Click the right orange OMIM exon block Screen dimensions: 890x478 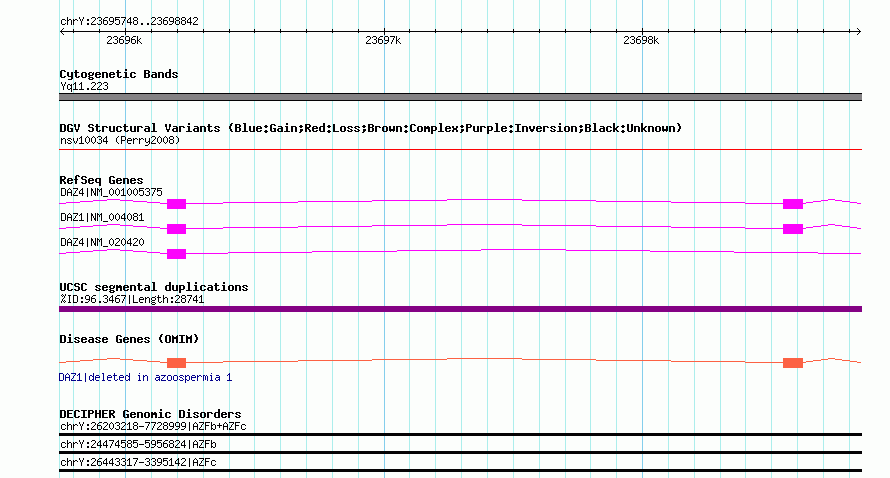pyautogui.click(x=793, y=363)
